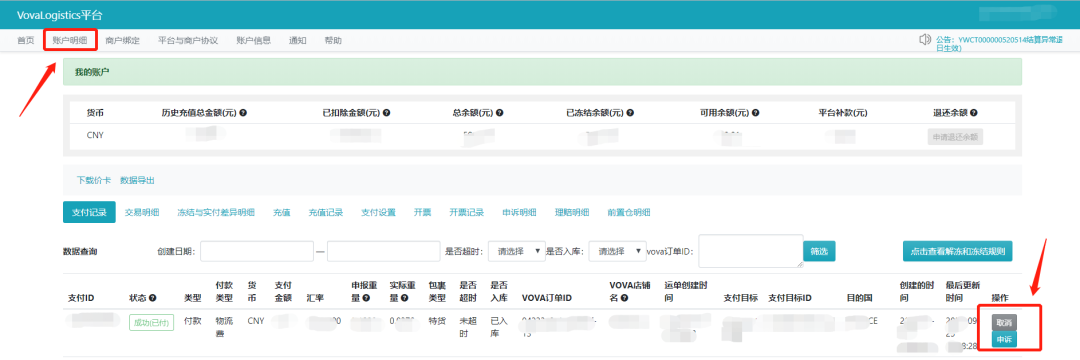Click the 申诉 button in 操作 column
Viewport: 1080px width, 360px height.
pyautogui.click(x=1004, y=338)
